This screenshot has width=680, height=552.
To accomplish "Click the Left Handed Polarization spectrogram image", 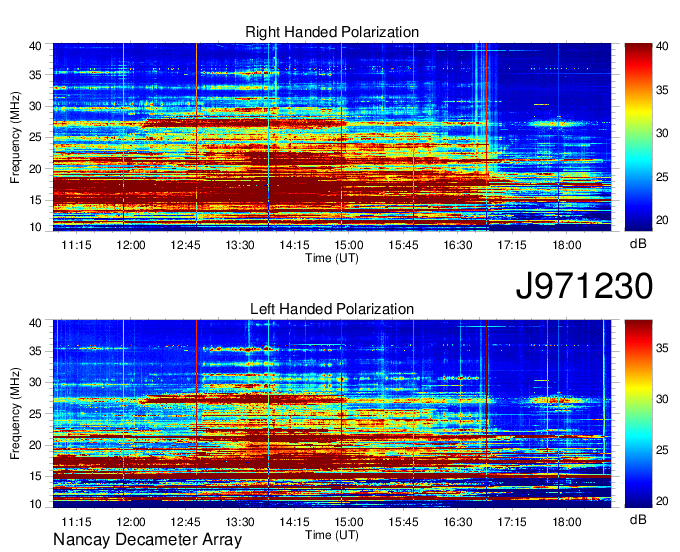I will [x=332, y=414].
